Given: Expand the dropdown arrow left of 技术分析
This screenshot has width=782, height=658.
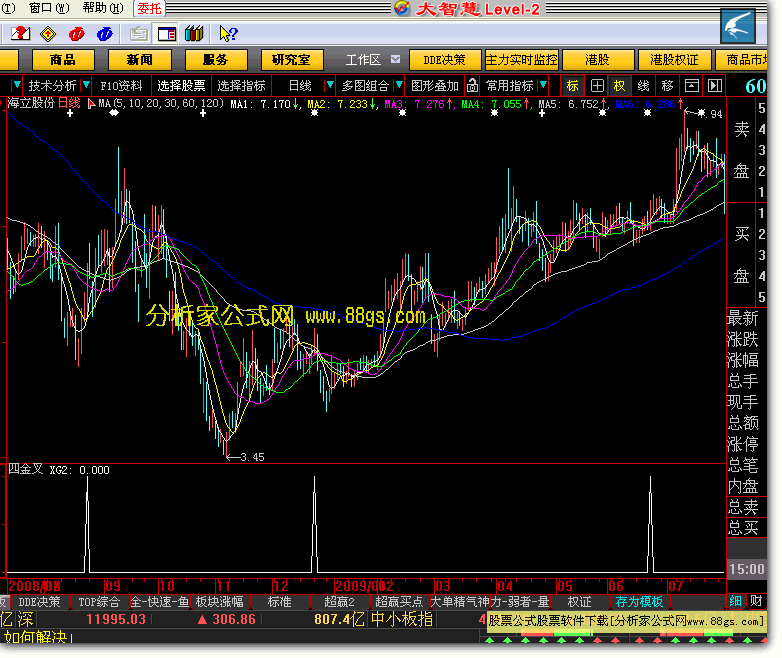Looking at the screenshot, I should coord(16,85).
